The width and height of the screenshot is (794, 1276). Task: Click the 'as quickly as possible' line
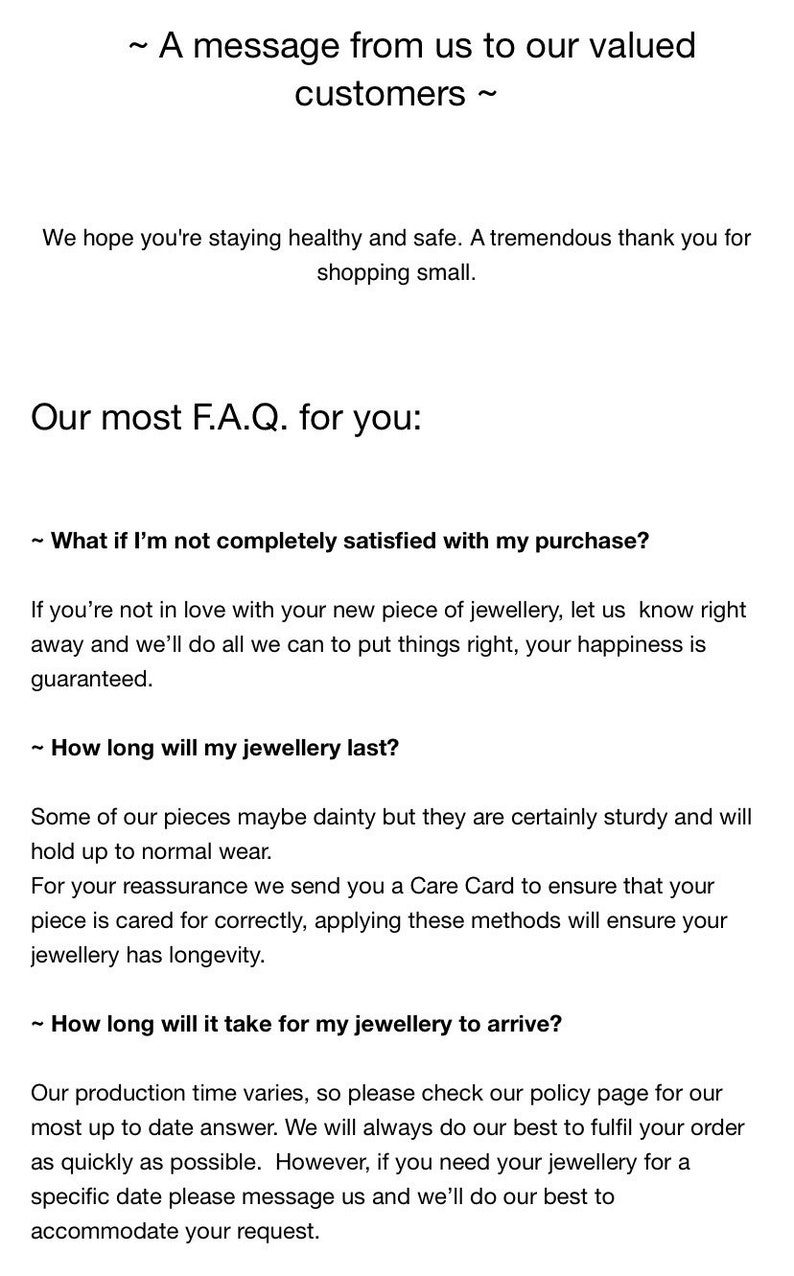click(360, 1163)
